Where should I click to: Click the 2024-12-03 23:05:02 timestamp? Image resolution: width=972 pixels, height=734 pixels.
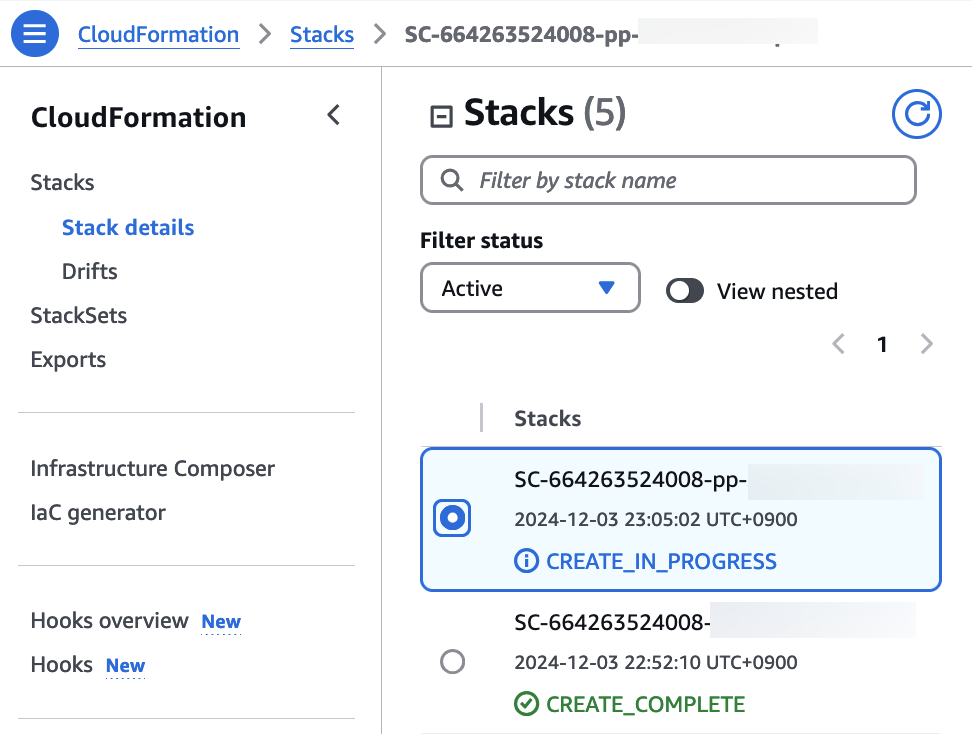point(656,519)
